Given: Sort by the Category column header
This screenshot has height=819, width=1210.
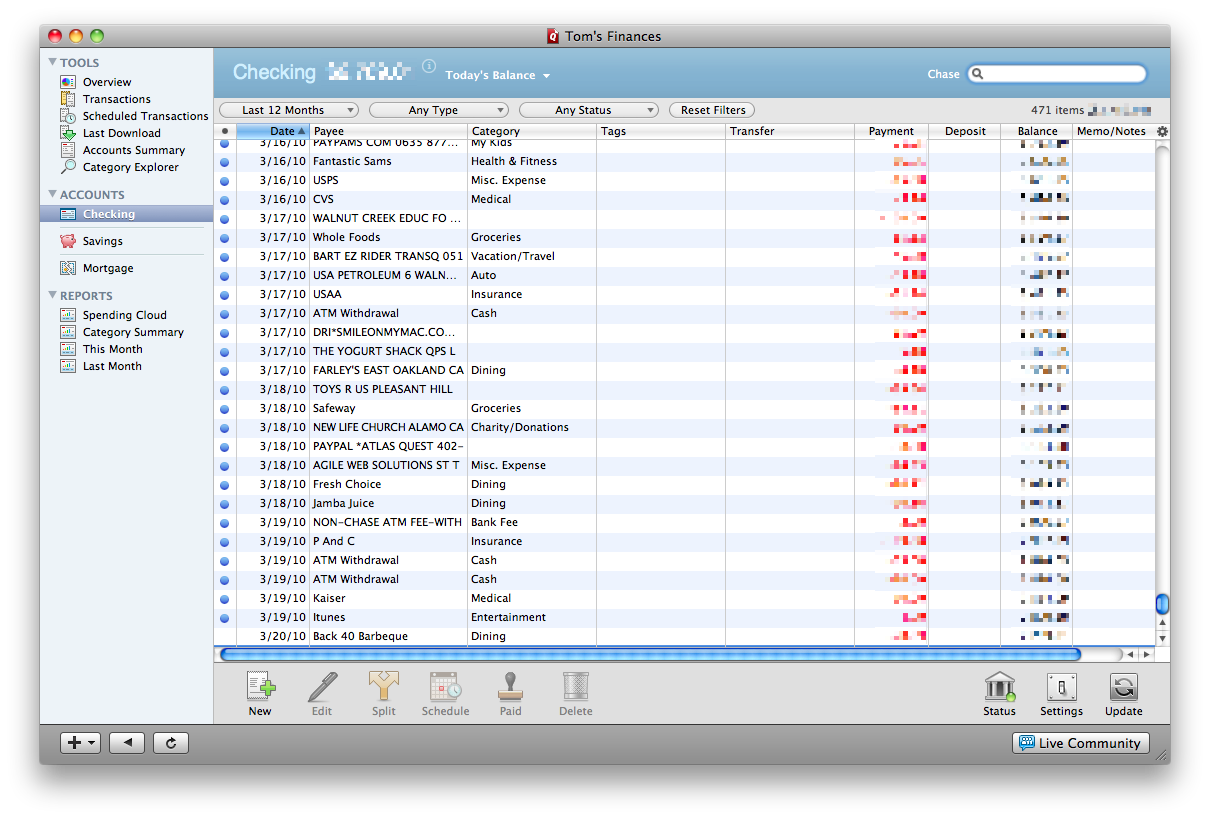Looking at the screenshot, I should pos(532,131).
